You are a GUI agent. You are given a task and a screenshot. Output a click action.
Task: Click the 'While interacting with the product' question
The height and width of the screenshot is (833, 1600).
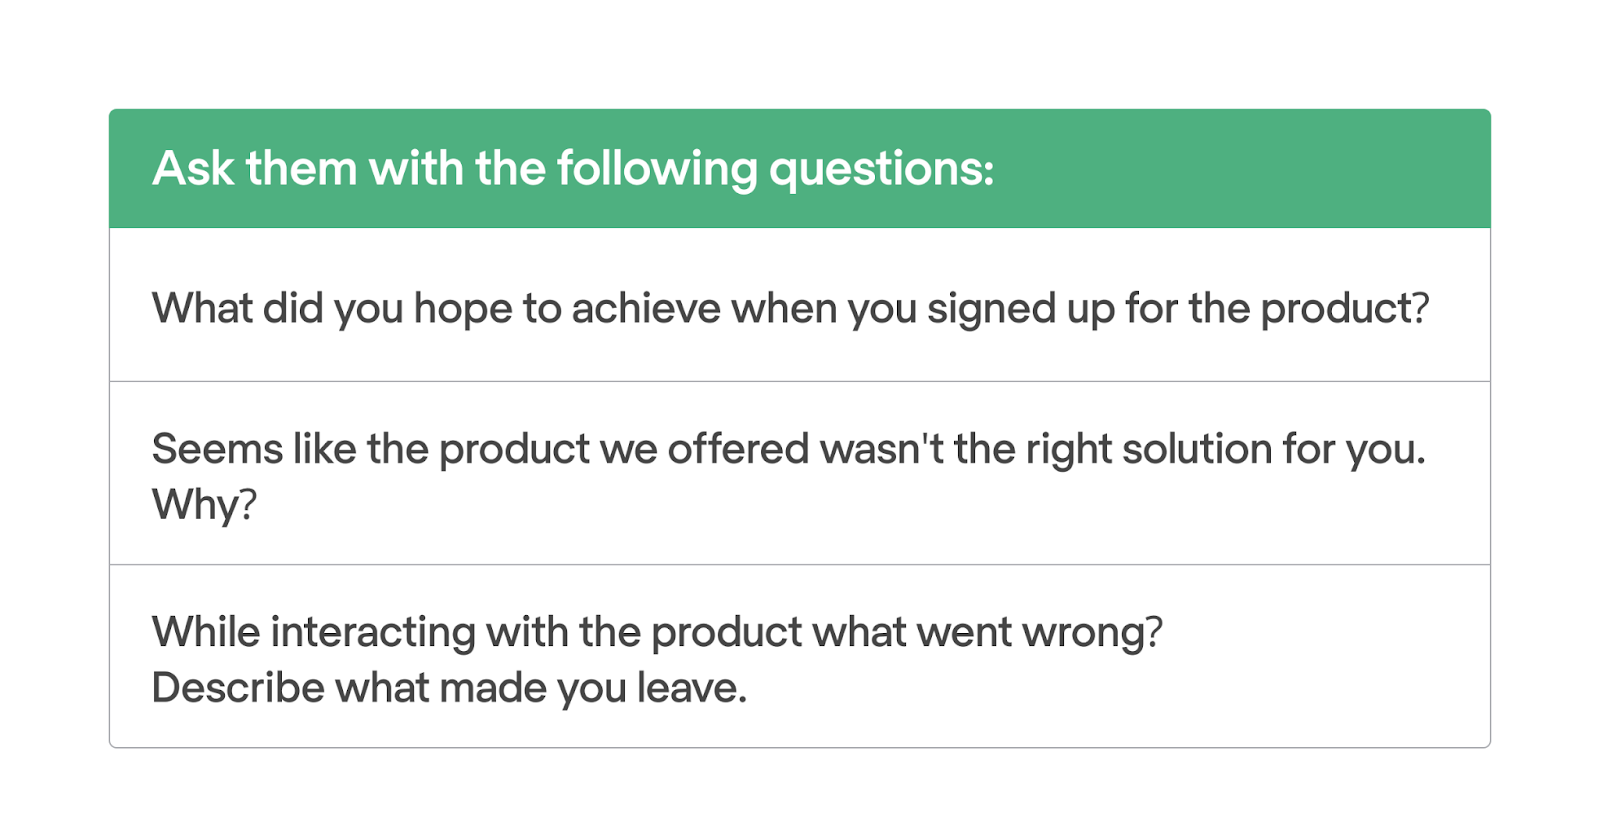pyautogui.click(x=800, y=656)
